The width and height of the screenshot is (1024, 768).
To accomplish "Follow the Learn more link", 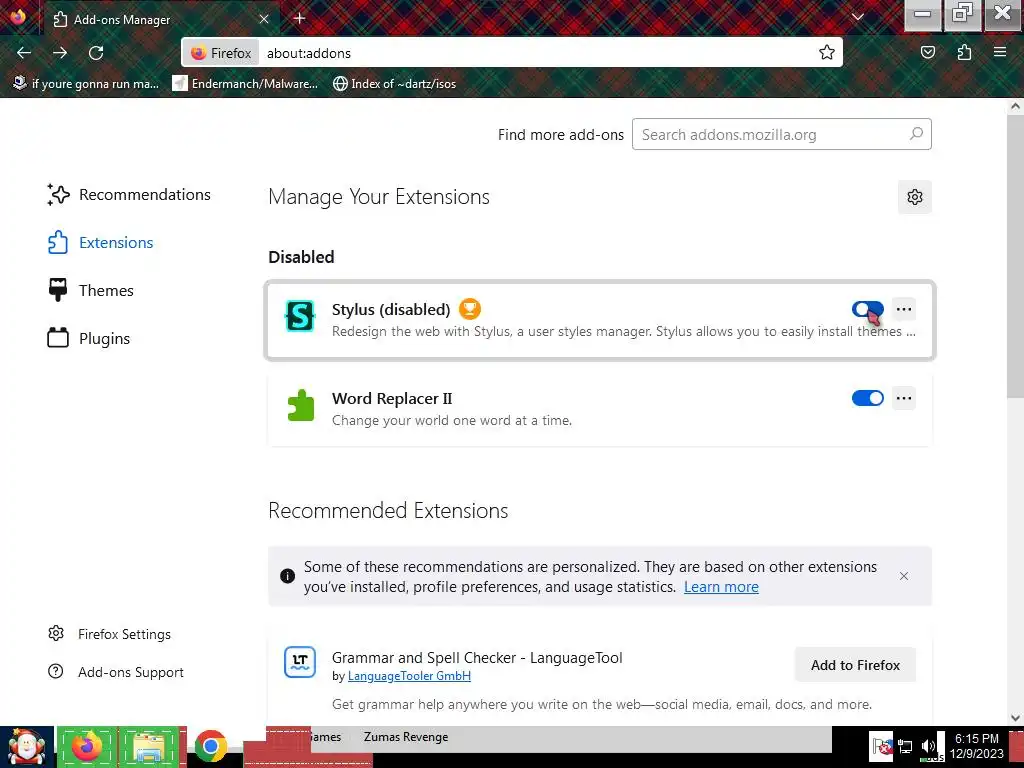I will pyautogui.click(x=721, y=586).
